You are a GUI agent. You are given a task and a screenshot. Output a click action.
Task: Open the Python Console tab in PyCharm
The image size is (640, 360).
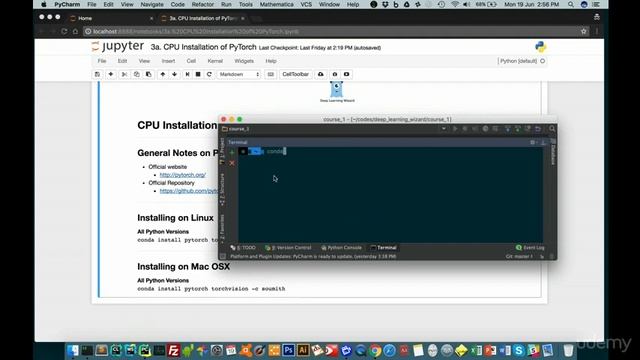click(341, 248)
